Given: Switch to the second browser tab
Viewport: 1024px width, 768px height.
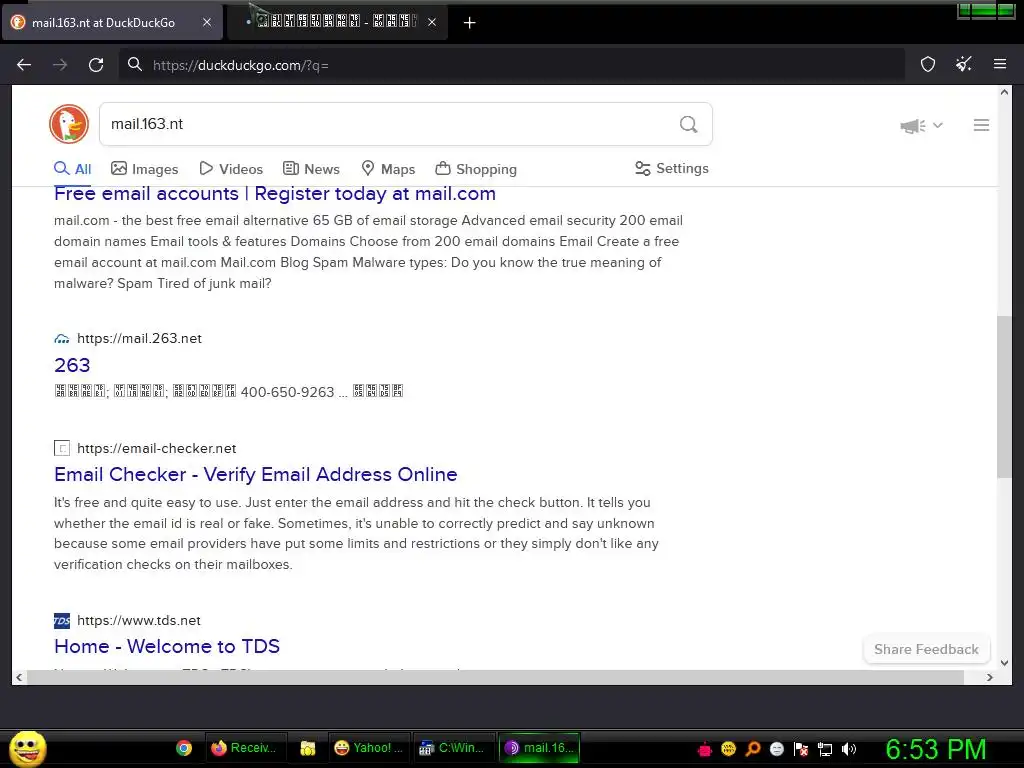Looking at the screenshot, I should tap(338, 22).
